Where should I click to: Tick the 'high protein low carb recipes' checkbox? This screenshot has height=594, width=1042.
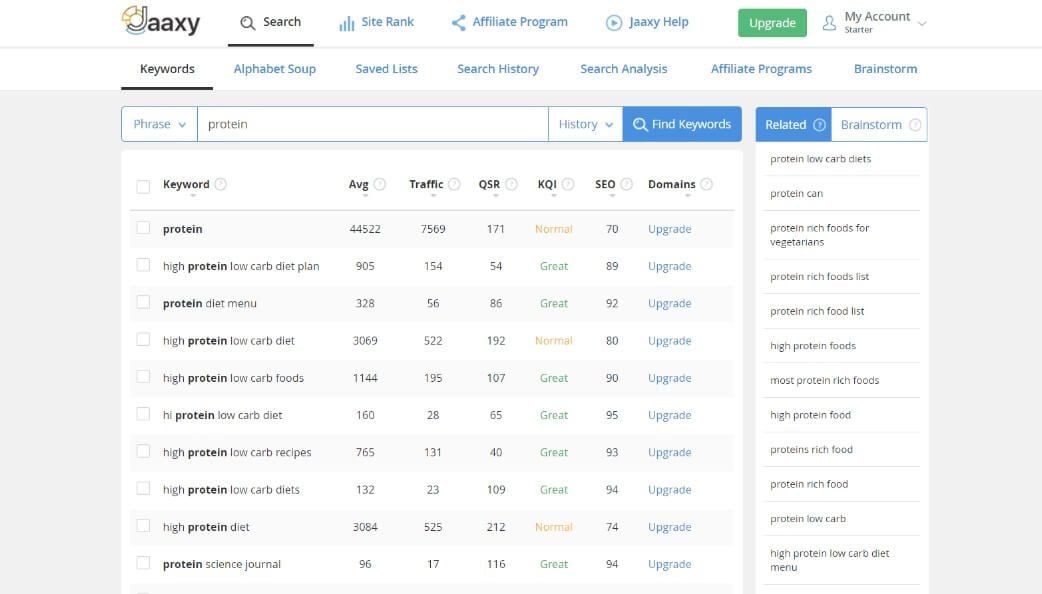tap(143, 451)
